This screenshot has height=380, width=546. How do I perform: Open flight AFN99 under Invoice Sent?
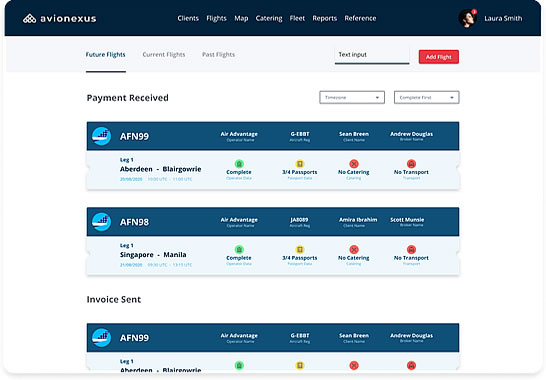(x=134, y=338)
